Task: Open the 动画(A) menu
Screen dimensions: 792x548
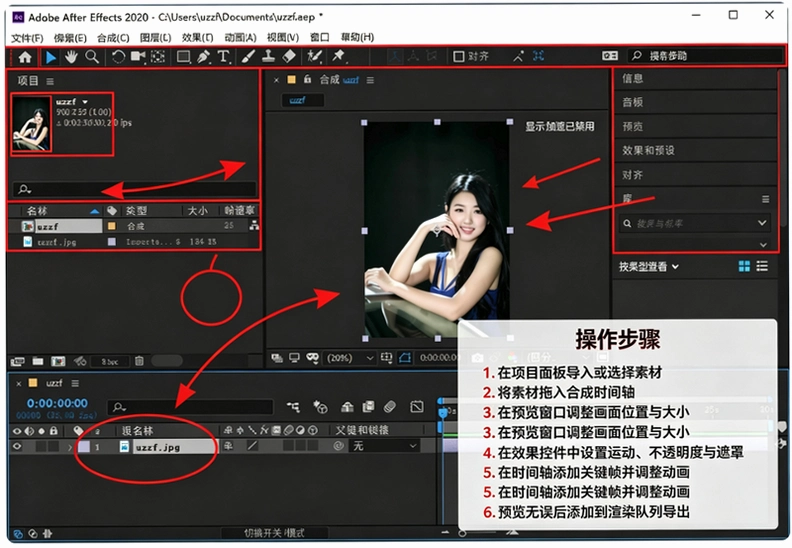Action: tap(240, 37)
